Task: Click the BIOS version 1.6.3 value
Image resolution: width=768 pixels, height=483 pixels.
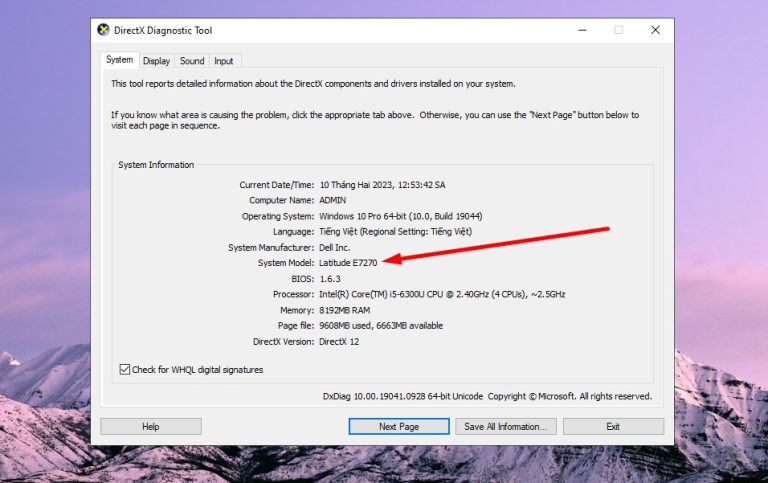Action: tap(330, 279)
